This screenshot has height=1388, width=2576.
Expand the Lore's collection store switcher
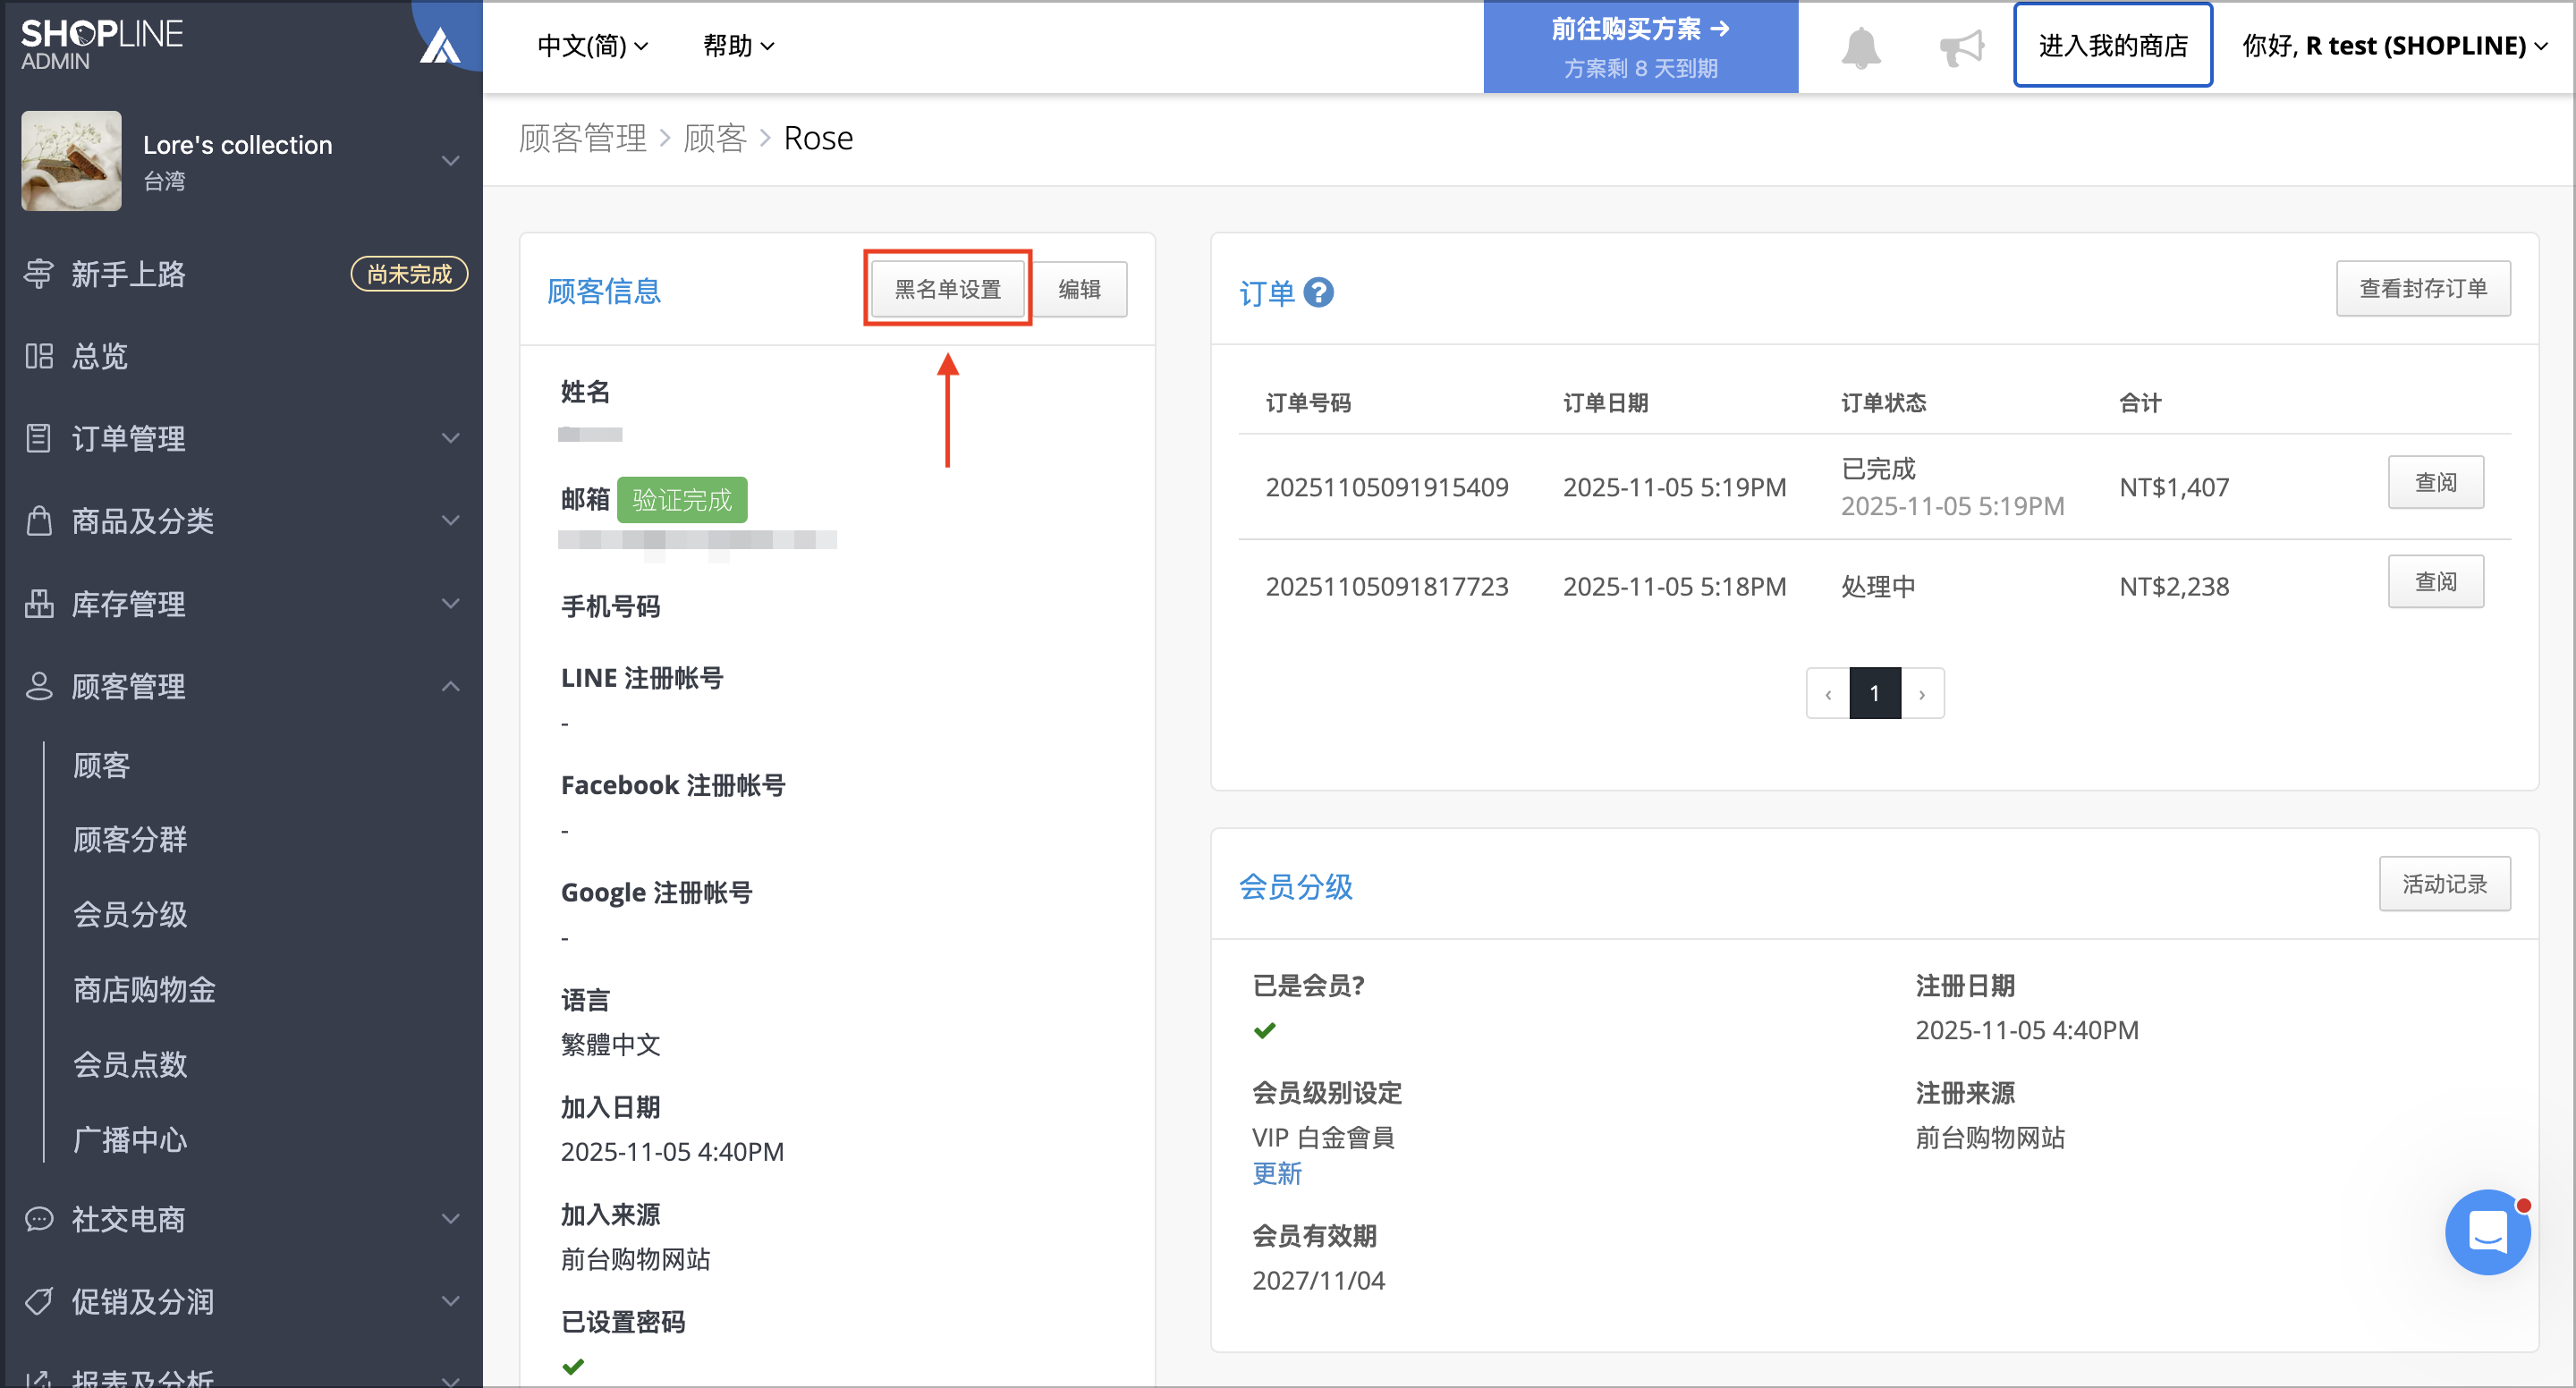pos(451,161)
